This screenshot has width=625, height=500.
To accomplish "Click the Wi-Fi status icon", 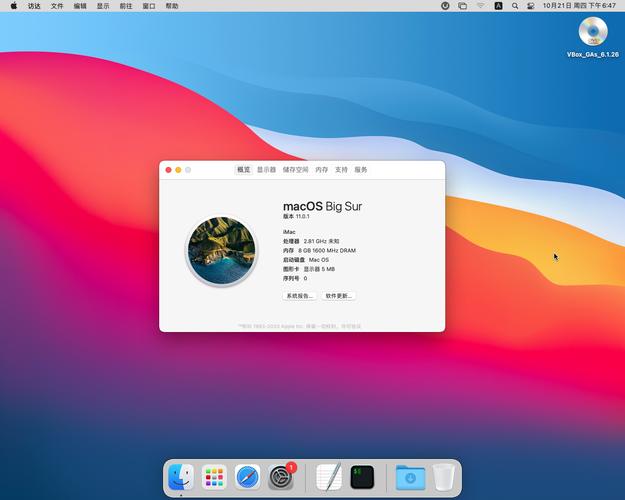I will click(481, 6).
